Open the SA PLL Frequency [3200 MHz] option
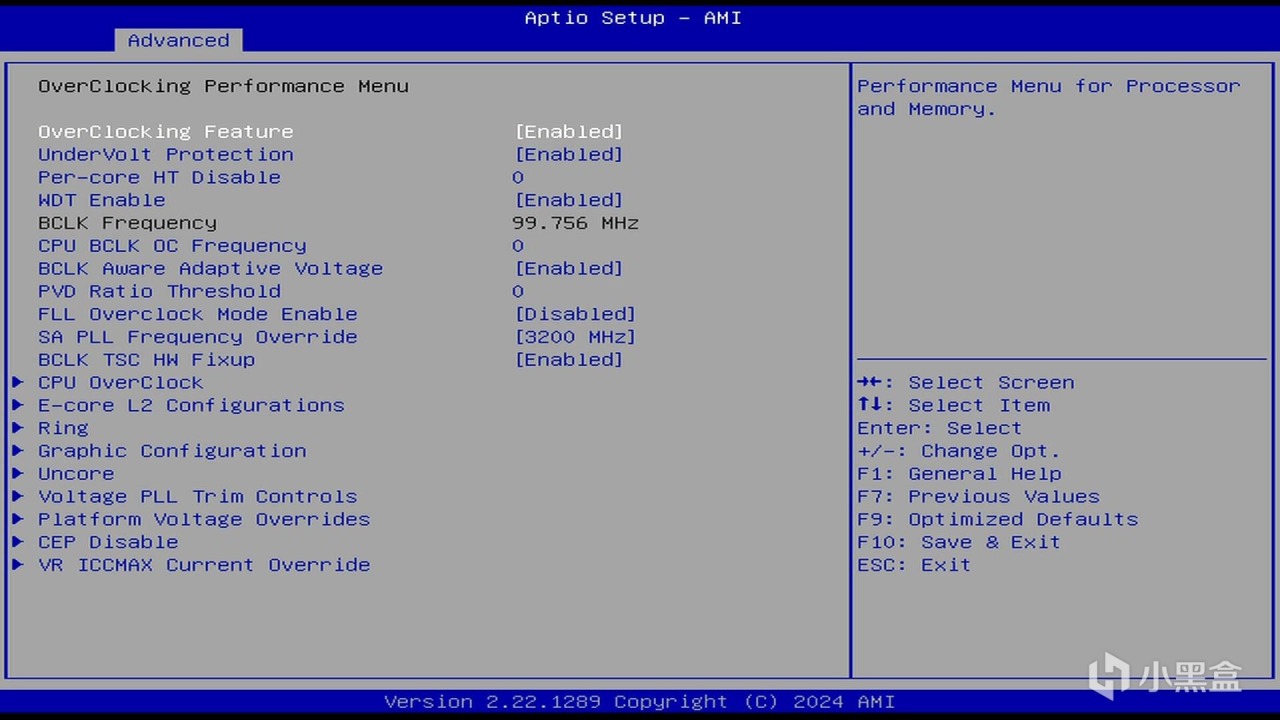Viewport: 1280px width, 720px height. [x=575, y=337]
